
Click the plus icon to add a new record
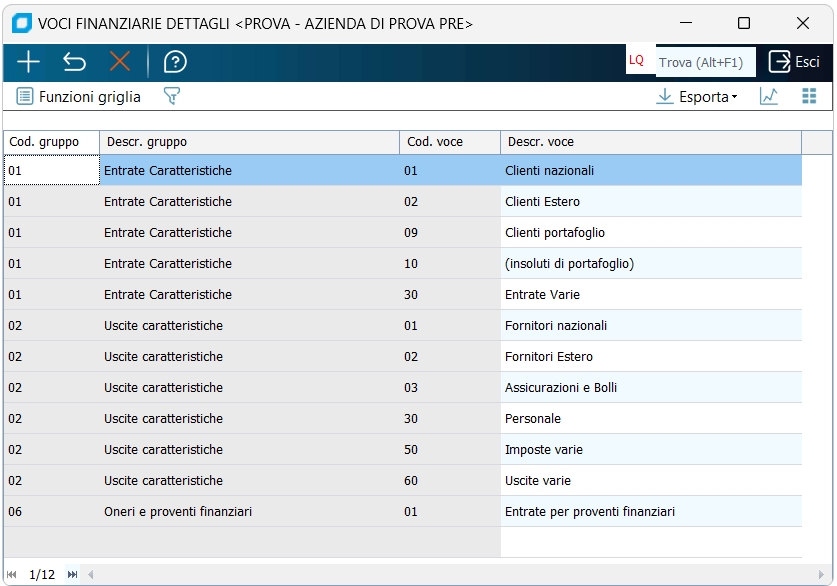[x=28, y=62]
